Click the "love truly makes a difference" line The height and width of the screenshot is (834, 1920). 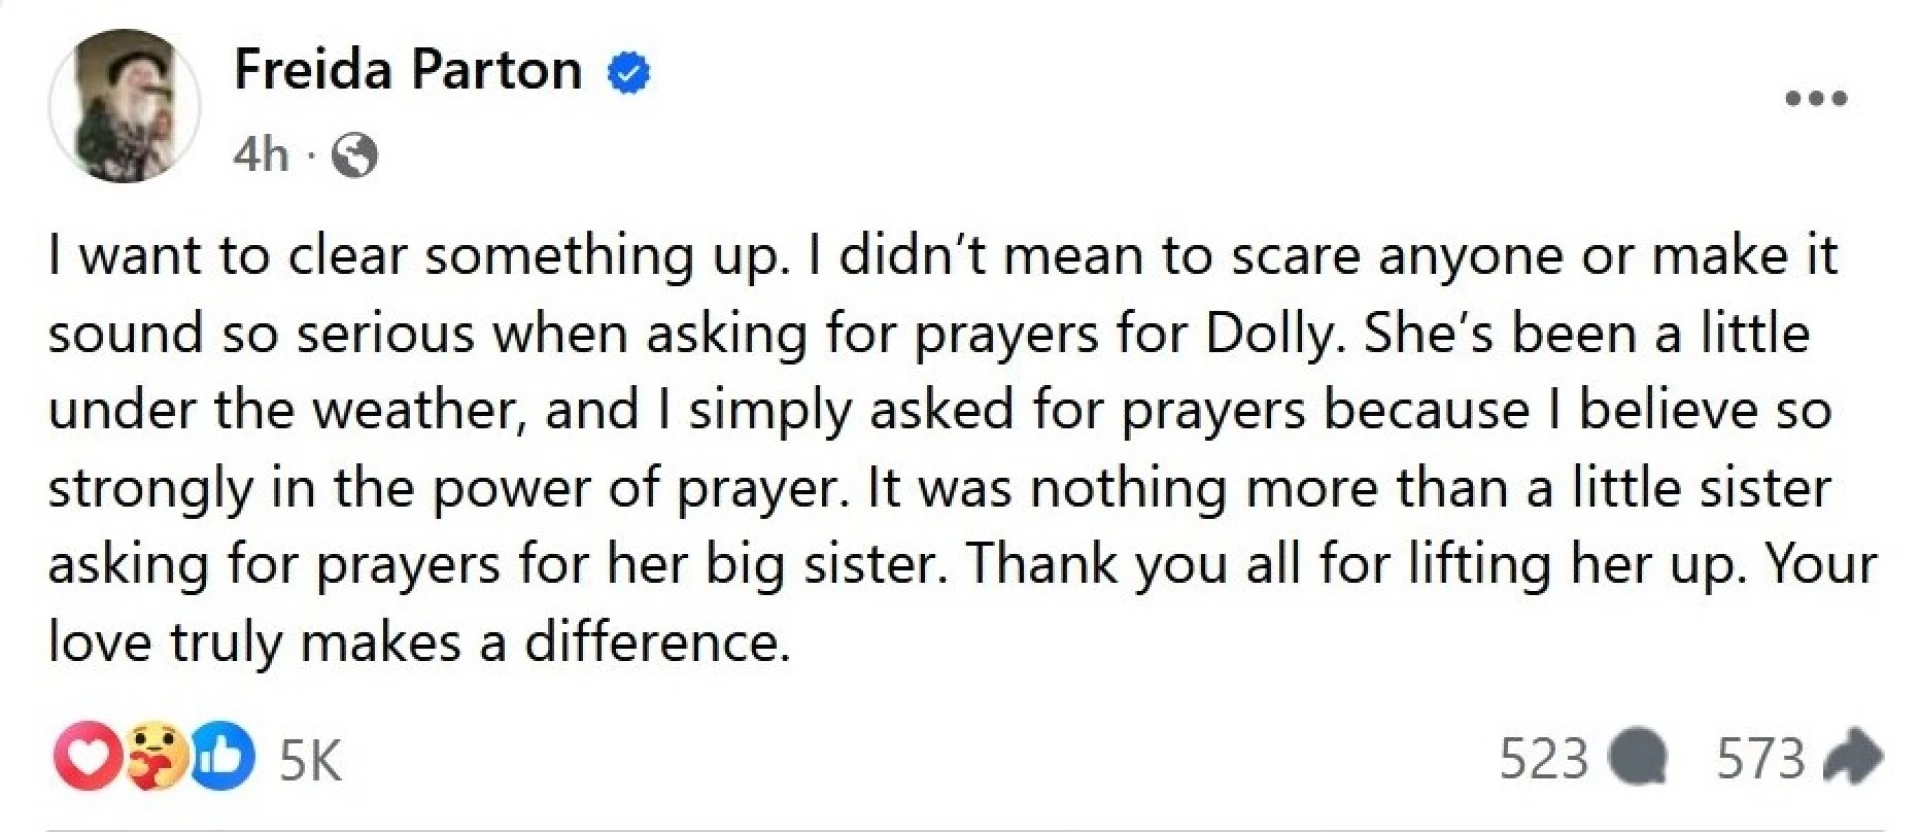[419, 643]
